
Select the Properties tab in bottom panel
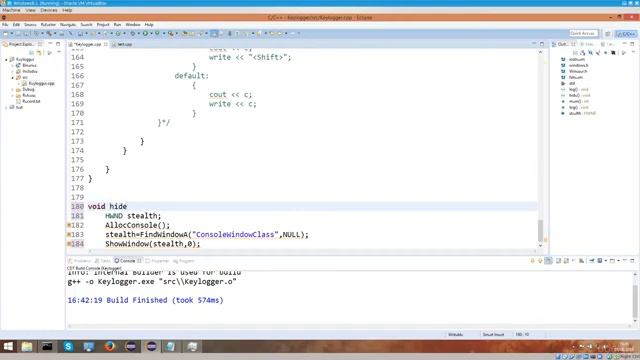coord(157,261)
